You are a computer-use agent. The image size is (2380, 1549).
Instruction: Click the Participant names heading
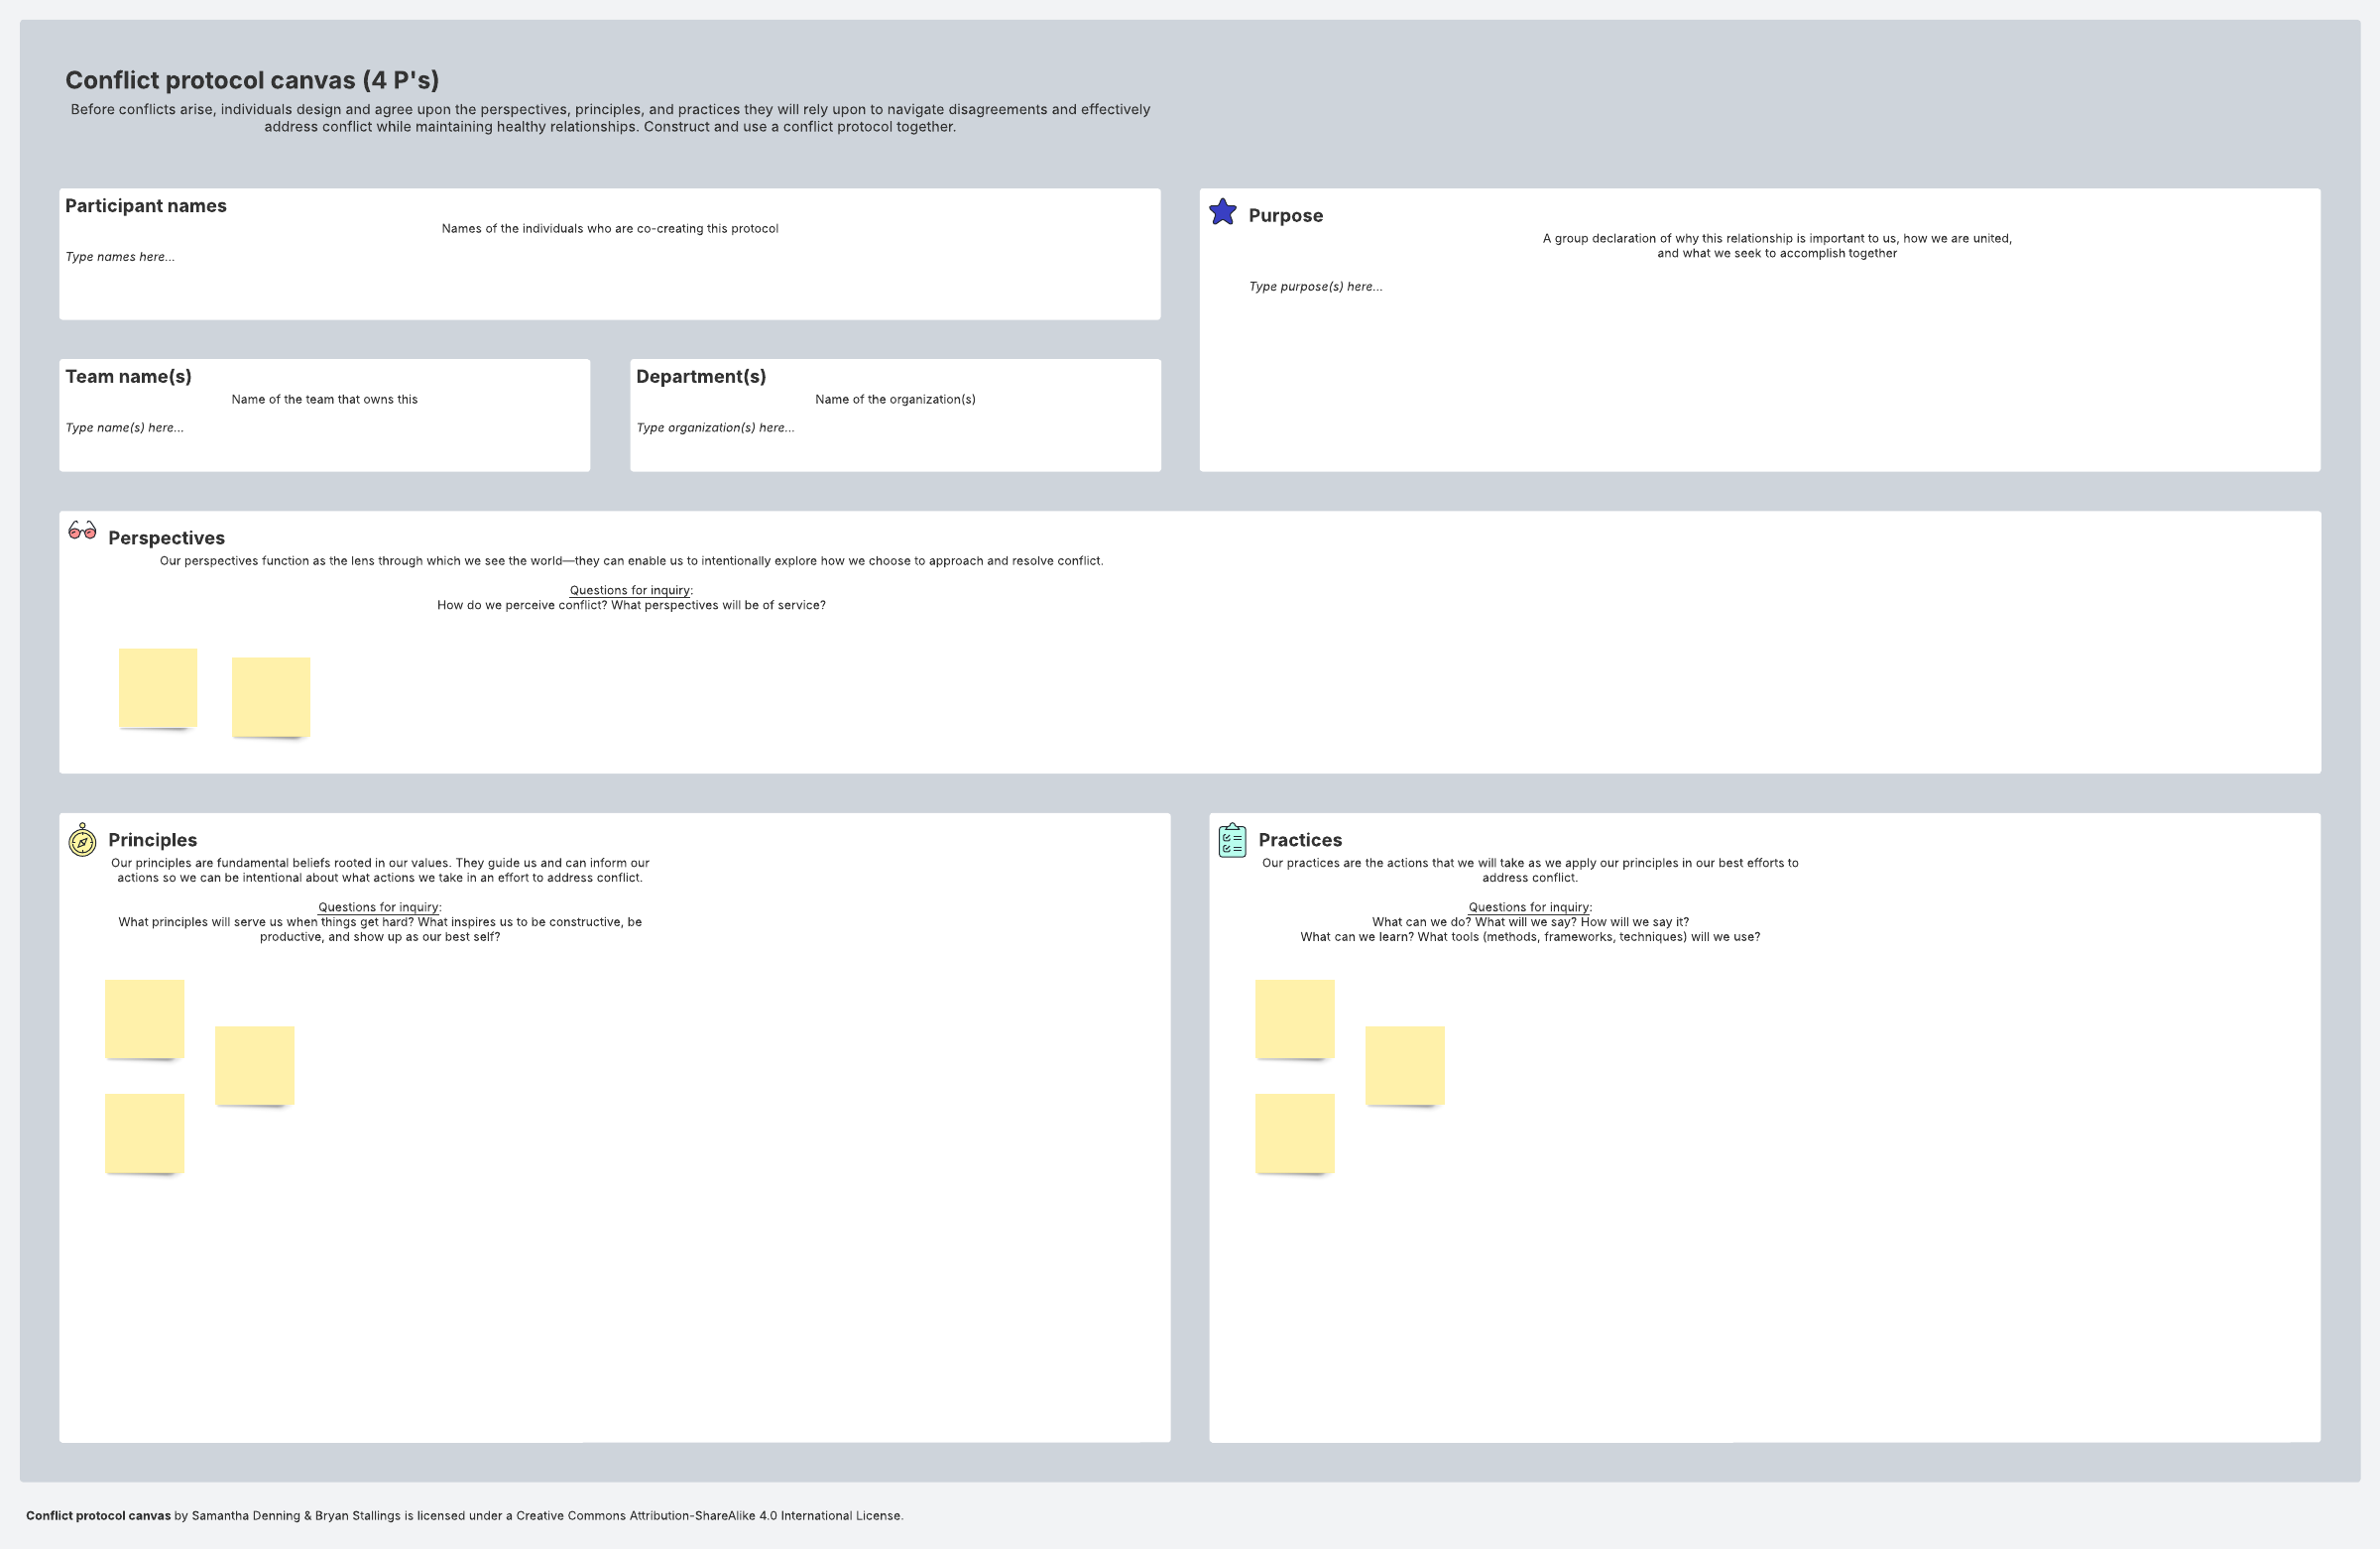(146, 206)
